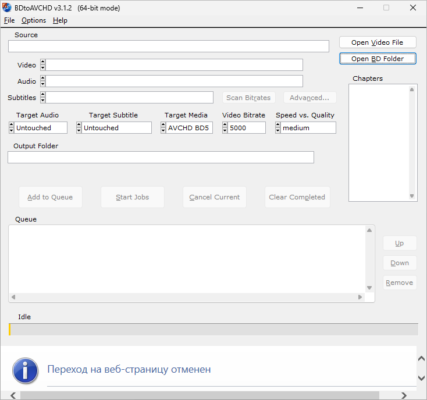Image resolution: width=427 pixels, height=400 pixels.
Task: Click the Video Bitrate 5000 field
Action: [x=247, y=128]
